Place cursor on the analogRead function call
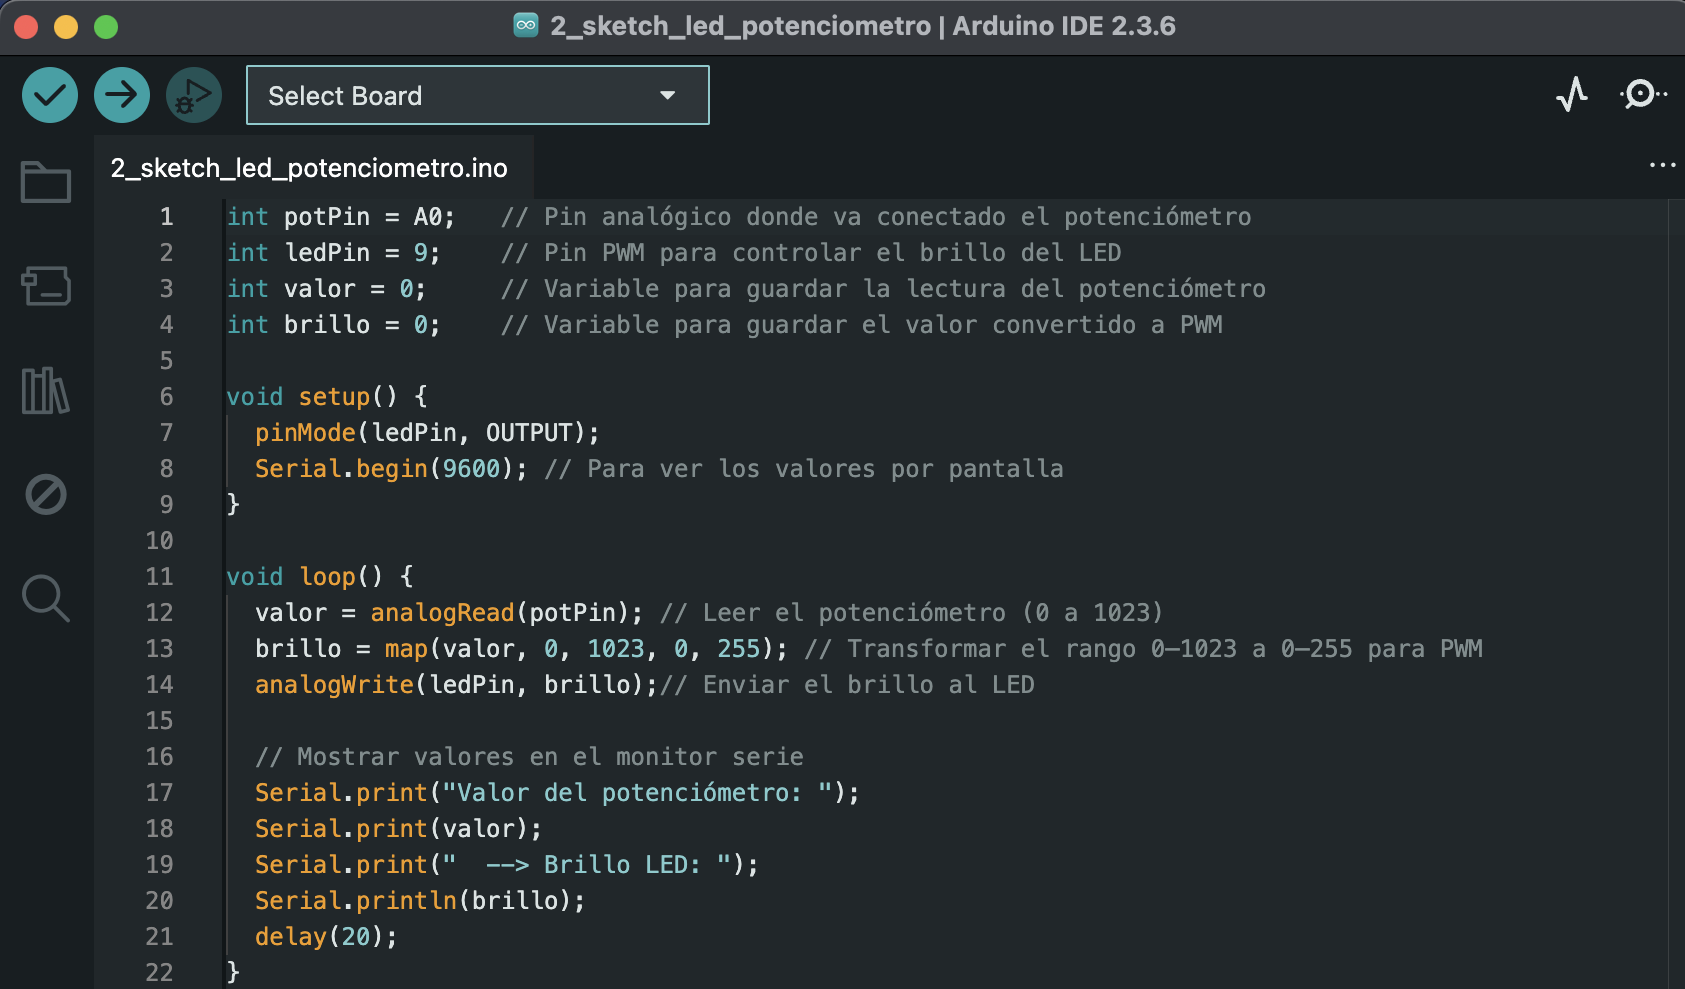This screenshot has width=1685, height=989. coord(442,613)
